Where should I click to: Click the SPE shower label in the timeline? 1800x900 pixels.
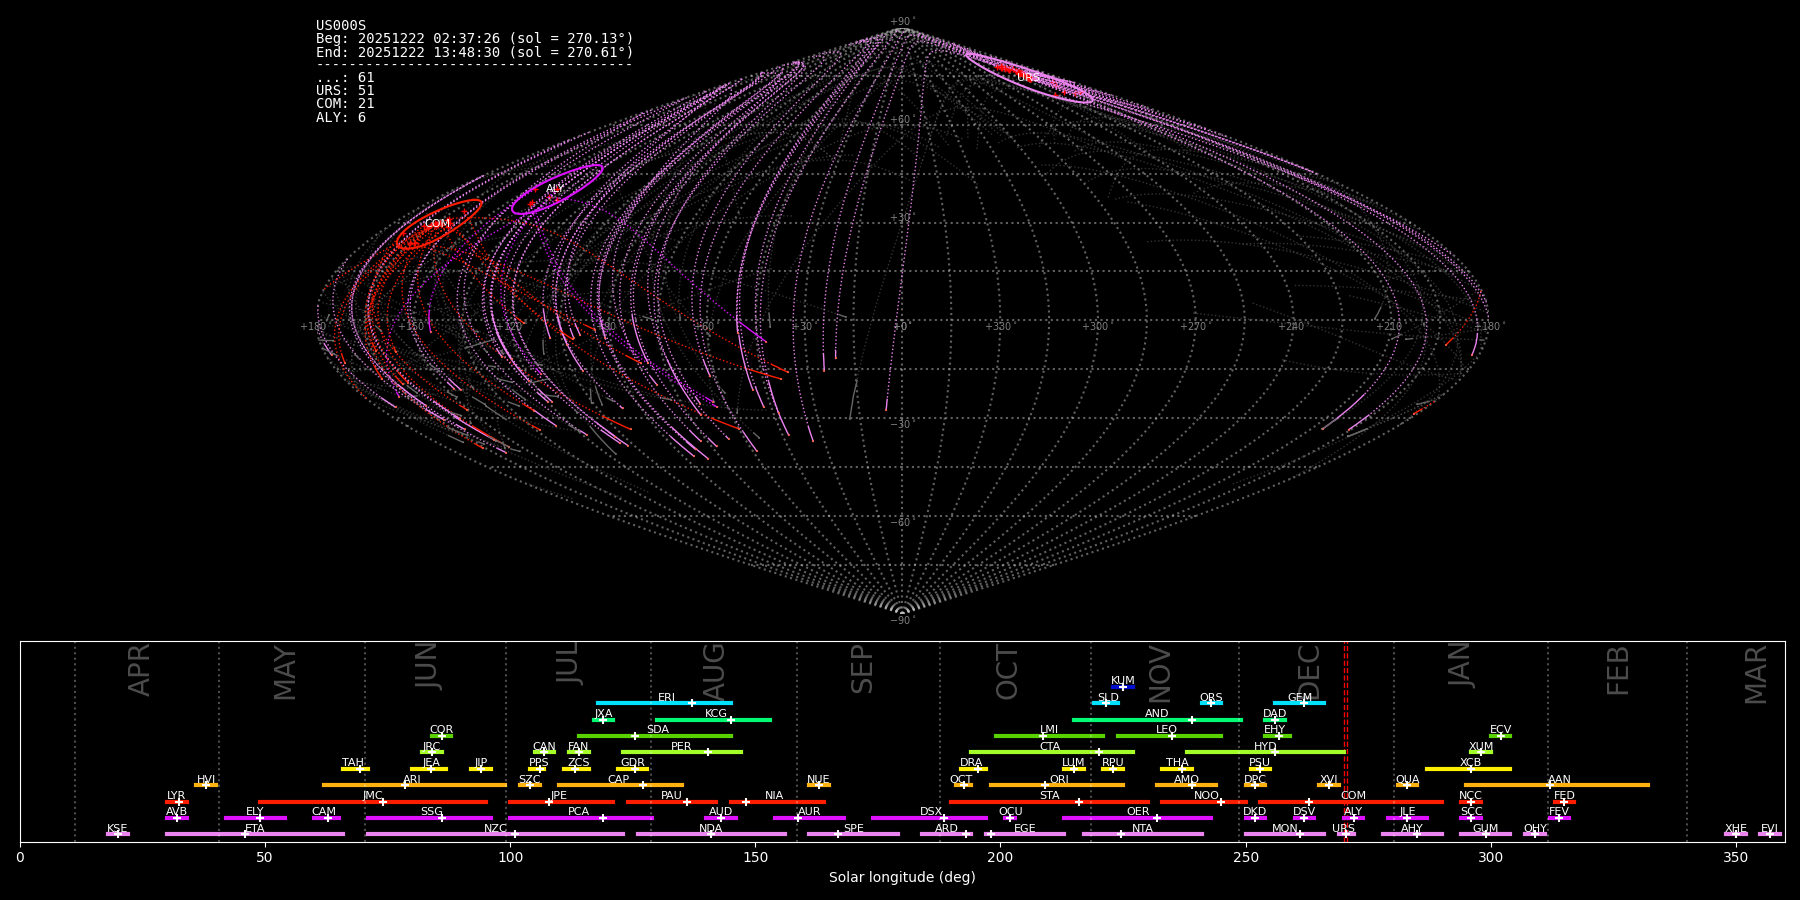tap(854, 829)
